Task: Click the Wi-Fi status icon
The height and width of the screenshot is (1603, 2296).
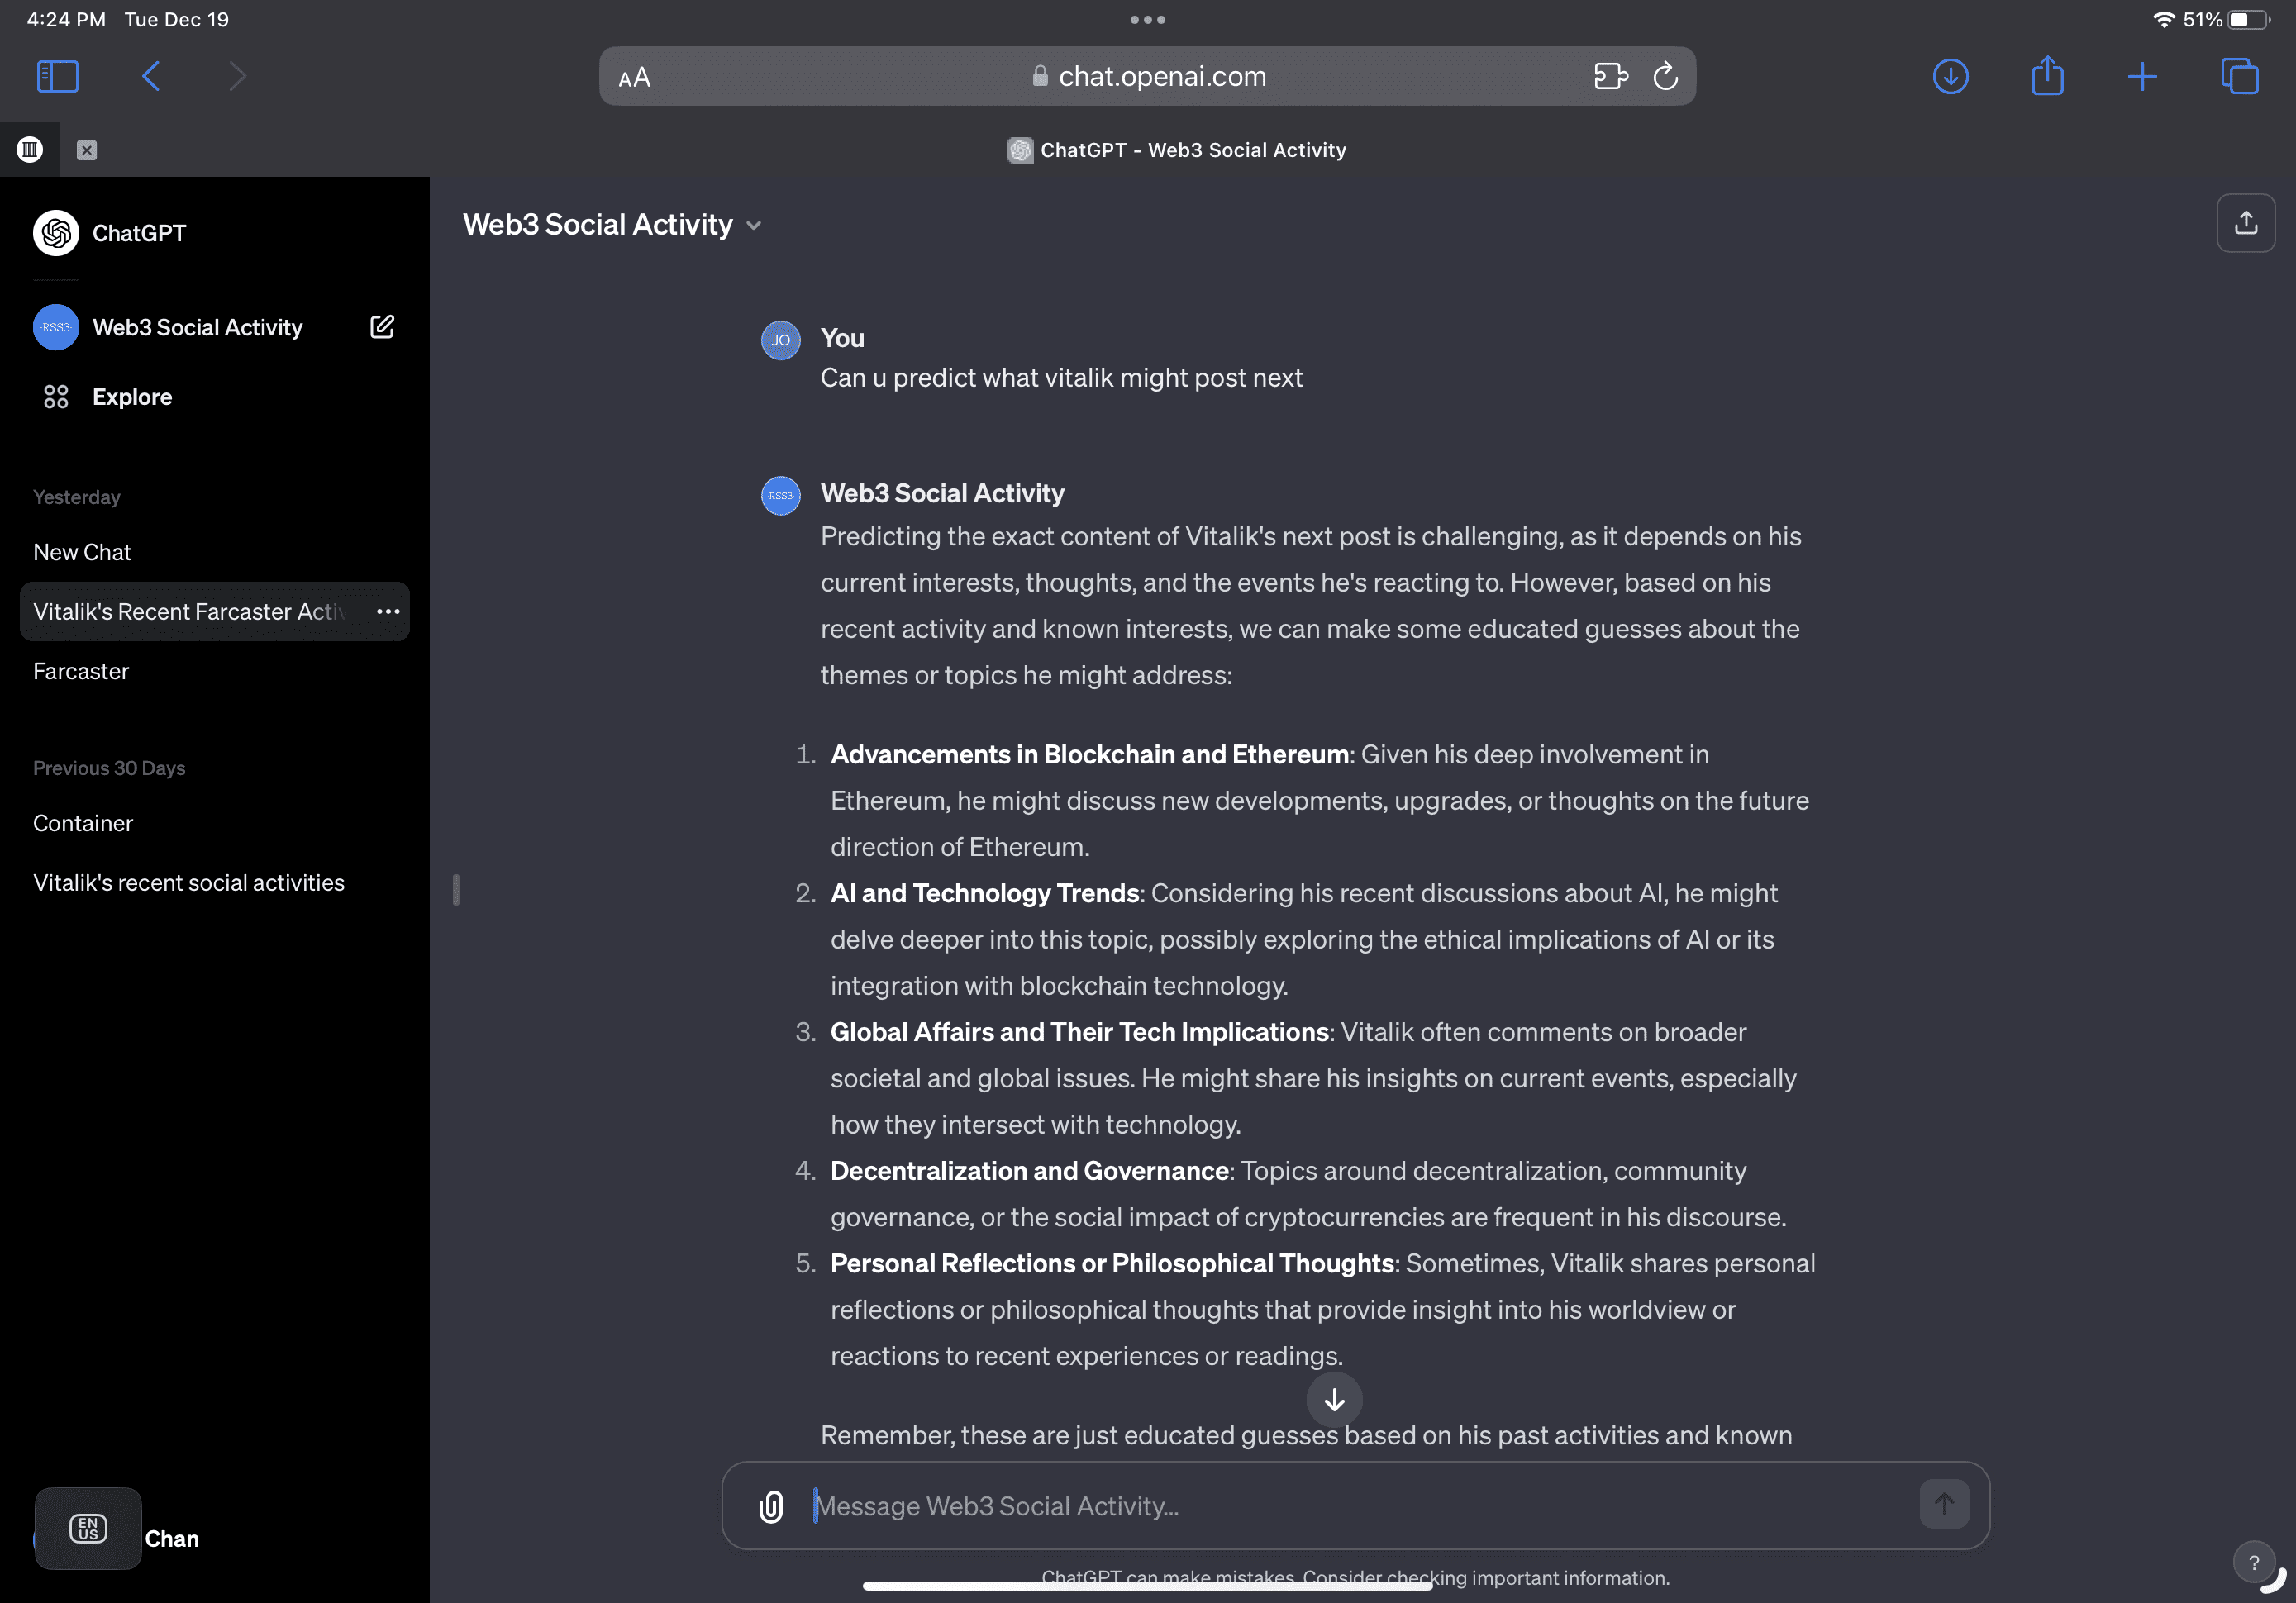Action: [2163, 19]
